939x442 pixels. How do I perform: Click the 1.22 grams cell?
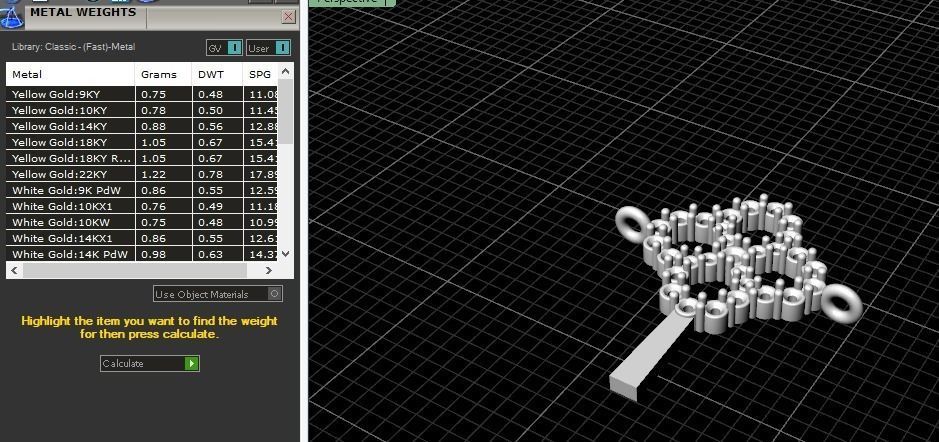tap(163, 174)
